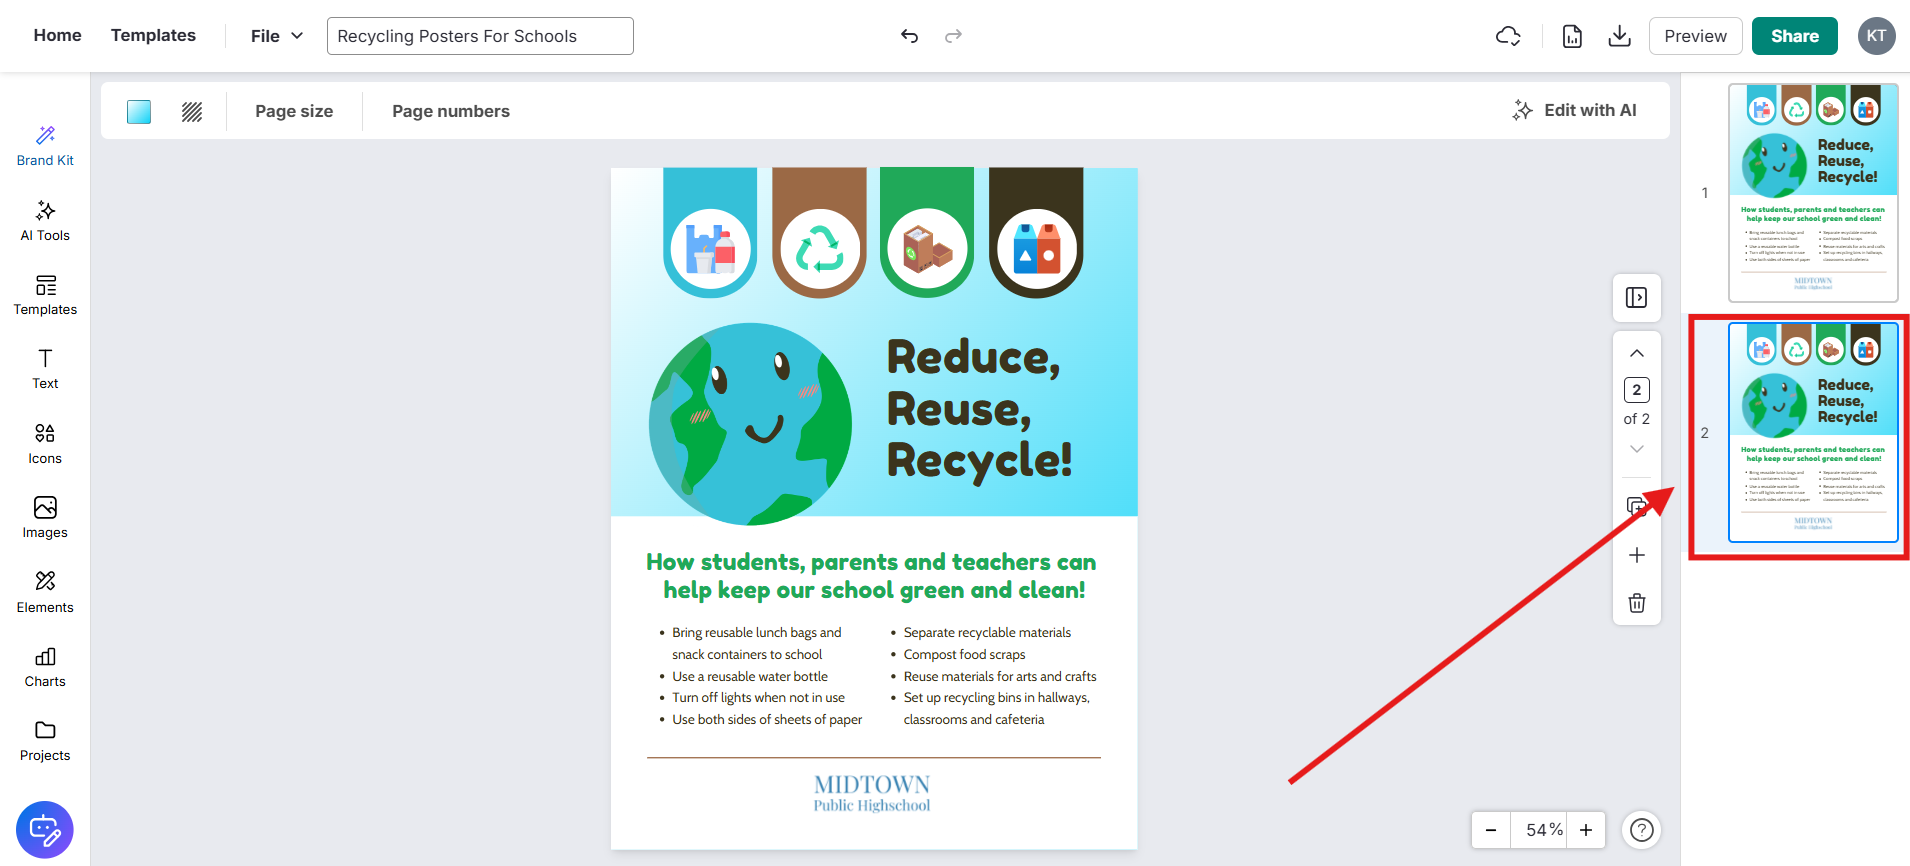
Task: Open the blue background color swatch
Action: (x=139, y=112)
